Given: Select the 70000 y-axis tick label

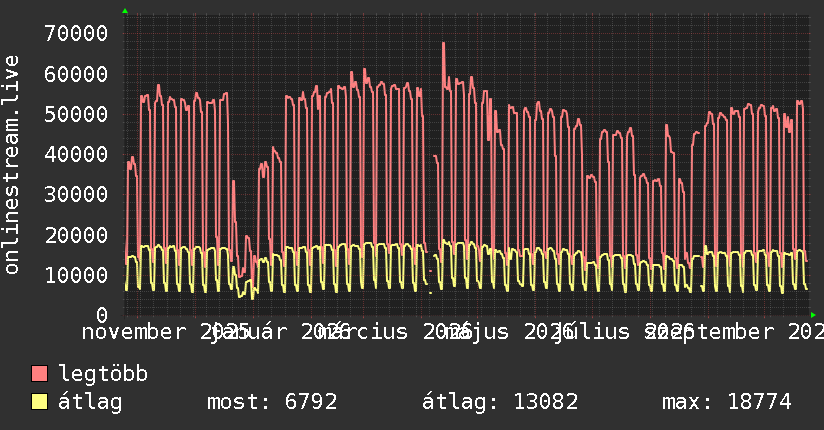Looking at the screenshot, I should pyautogui.click(x=76, y=33).
